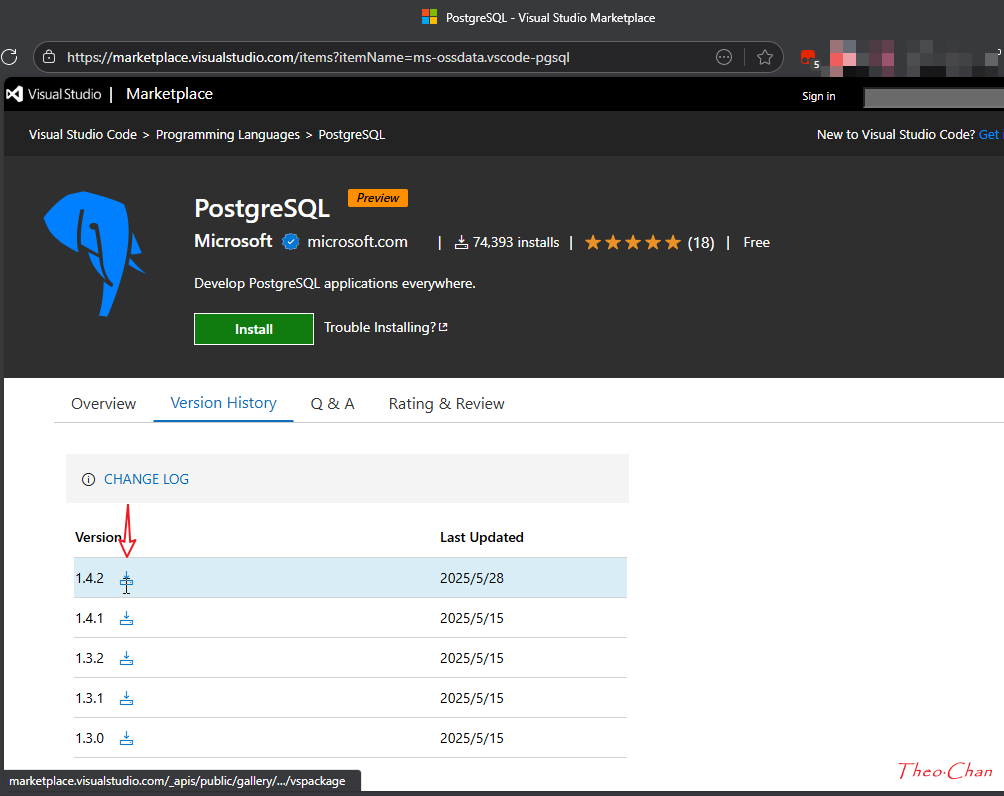The image size is (1004, 796).
Task: Click the change log info icon
Action: pyautogui.click(x=88, y=480)
